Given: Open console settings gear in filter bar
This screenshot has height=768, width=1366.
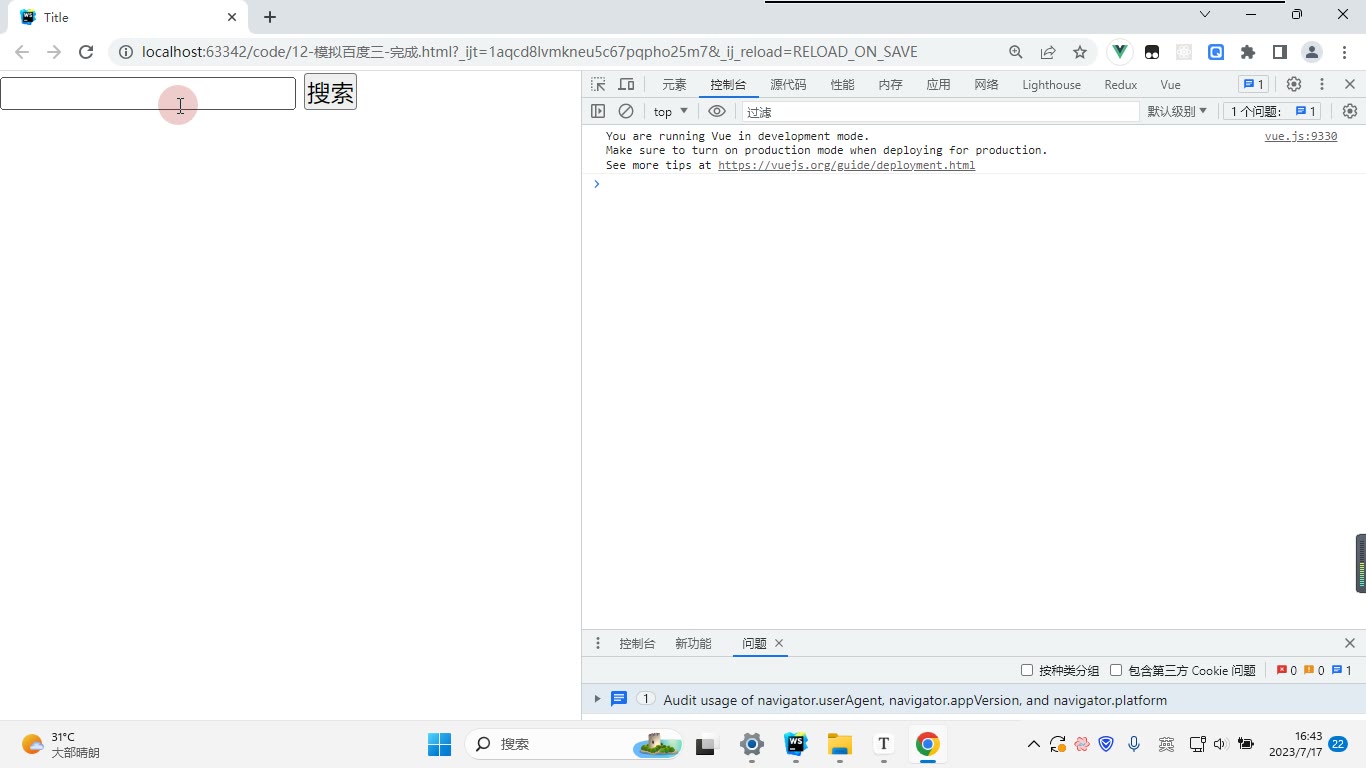Looking at the screenshot, I should point(1350,111).
